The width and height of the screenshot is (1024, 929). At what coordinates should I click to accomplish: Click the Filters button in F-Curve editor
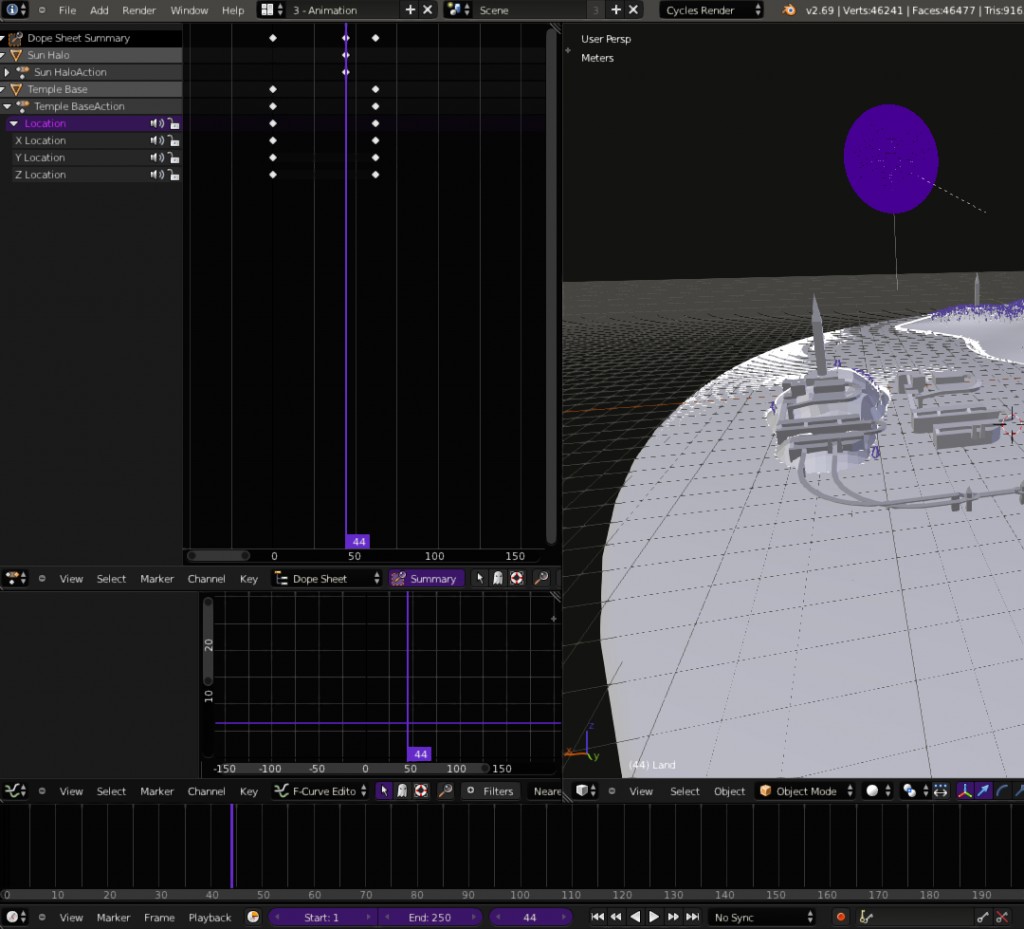[492, 791]
